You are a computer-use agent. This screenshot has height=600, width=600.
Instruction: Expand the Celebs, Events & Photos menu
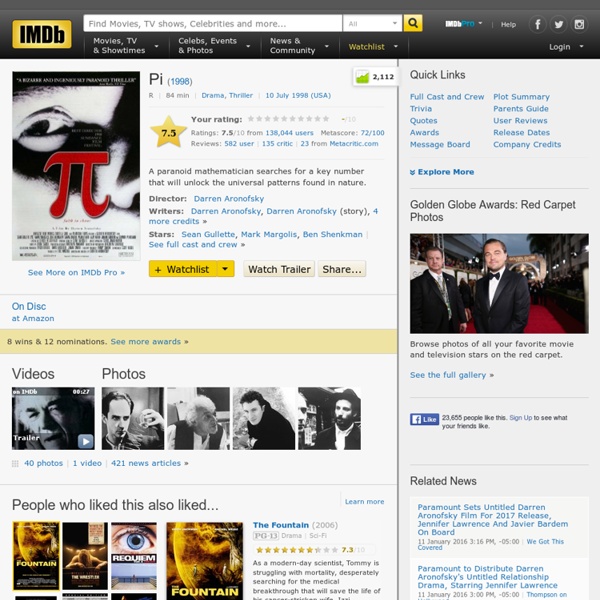click(x=214, y=46)
